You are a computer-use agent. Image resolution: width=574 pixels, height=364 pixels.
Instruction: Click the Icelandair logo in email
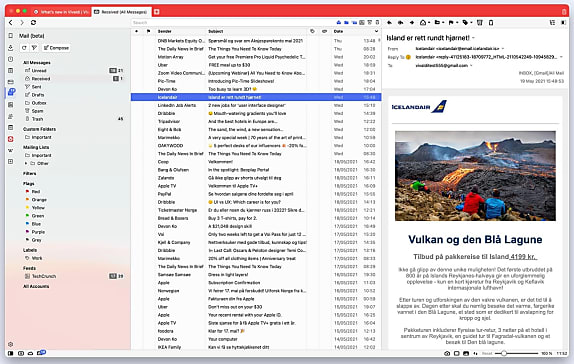pyautogui.click(x=419, y=107)
